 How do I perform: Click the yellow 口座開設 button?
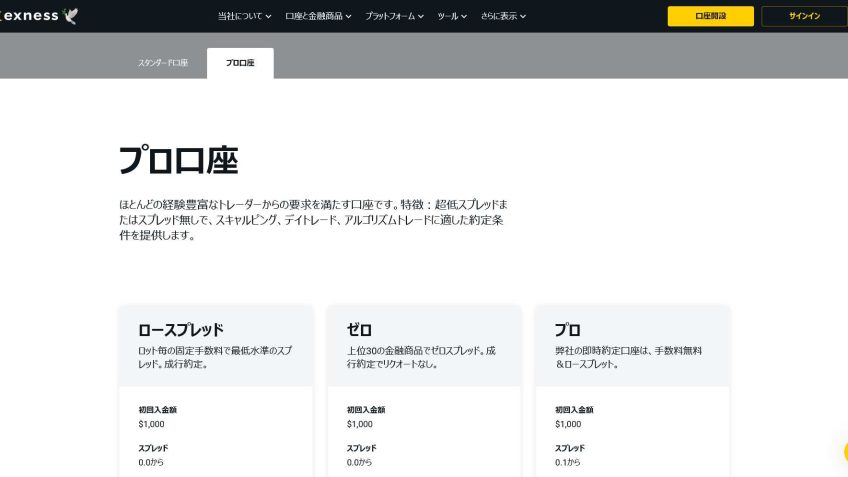tap(710, 16)
